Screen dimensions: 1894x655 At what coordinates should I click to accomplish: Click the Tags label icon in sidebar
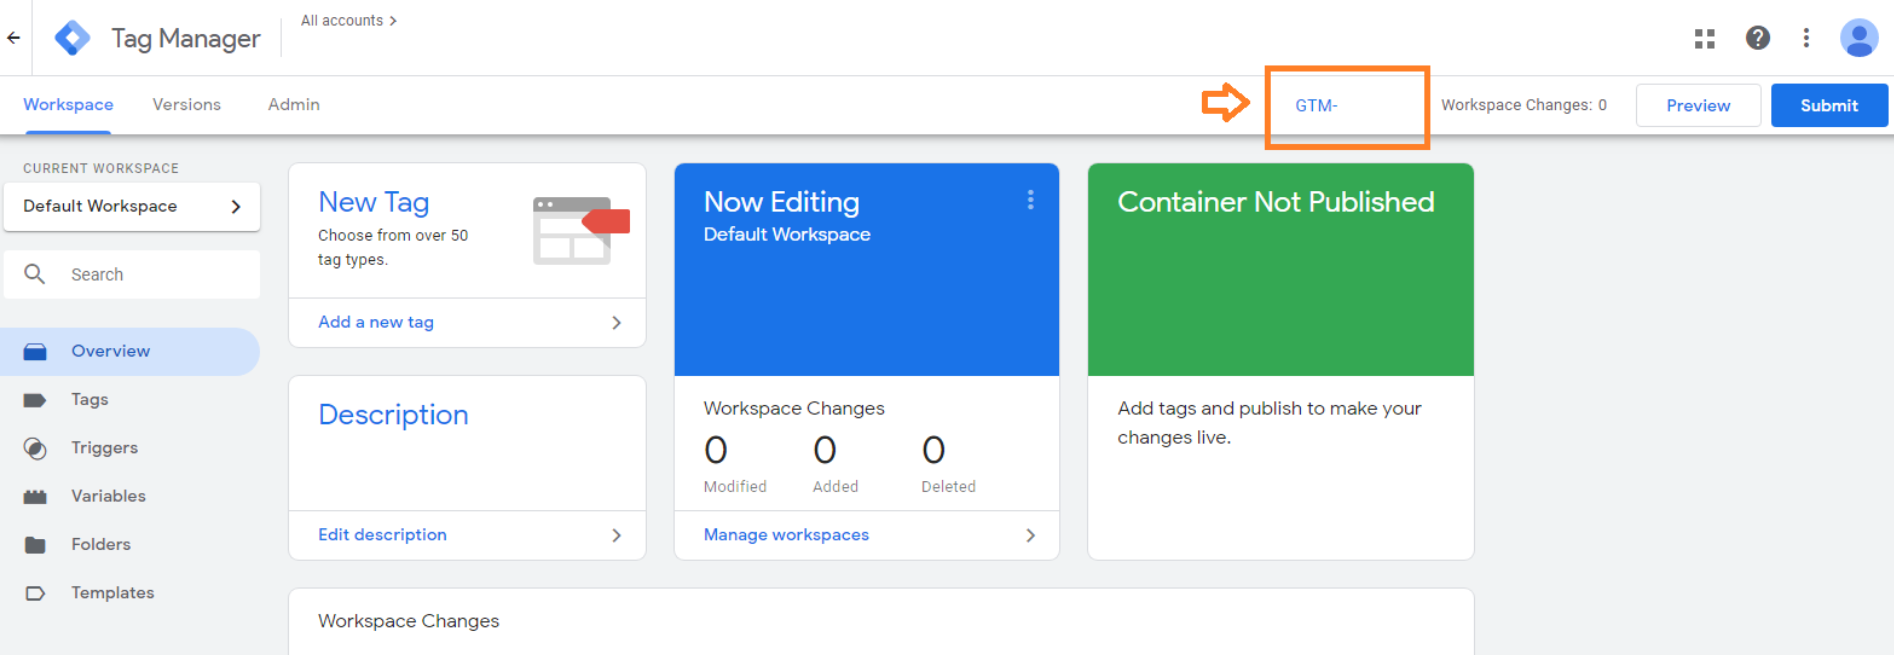pyautogui.click(x=35, y=400)
